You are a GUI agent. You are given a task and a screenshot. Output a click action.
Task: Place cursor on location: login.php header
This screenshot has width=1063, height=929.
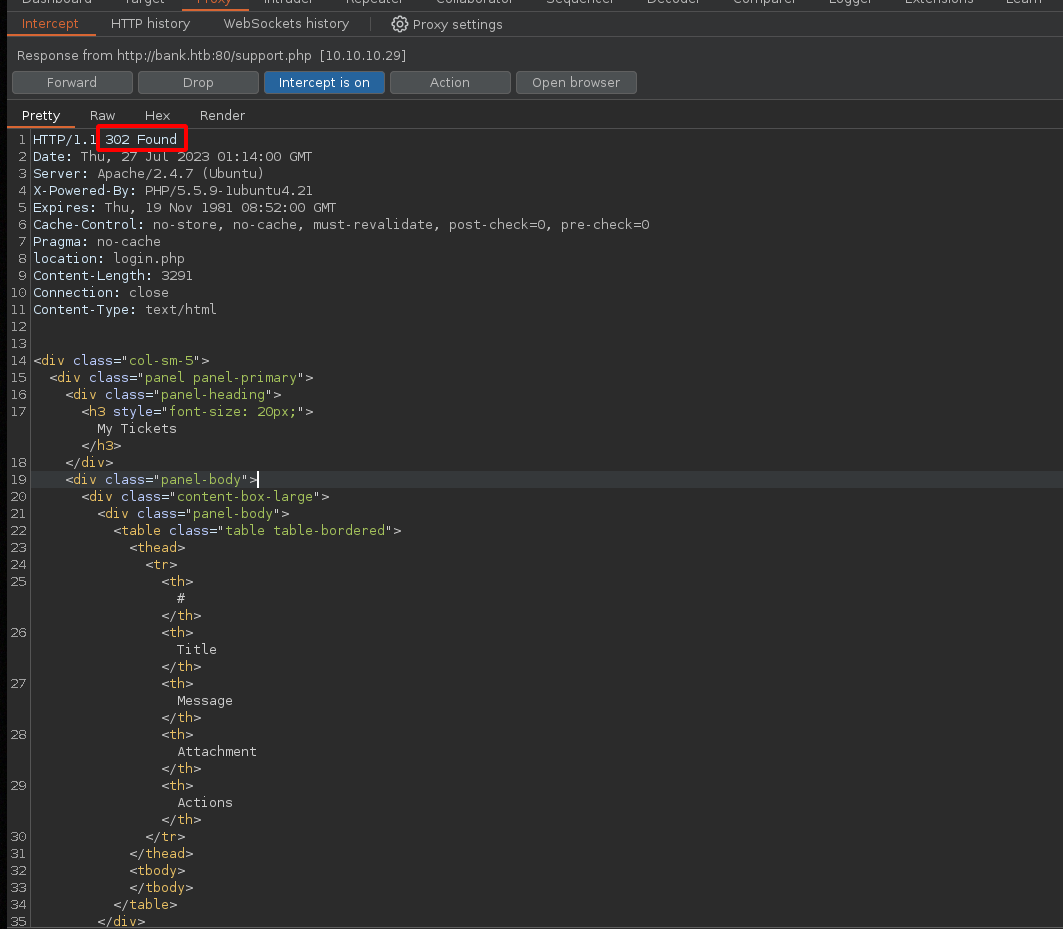[x=109, y=258]
